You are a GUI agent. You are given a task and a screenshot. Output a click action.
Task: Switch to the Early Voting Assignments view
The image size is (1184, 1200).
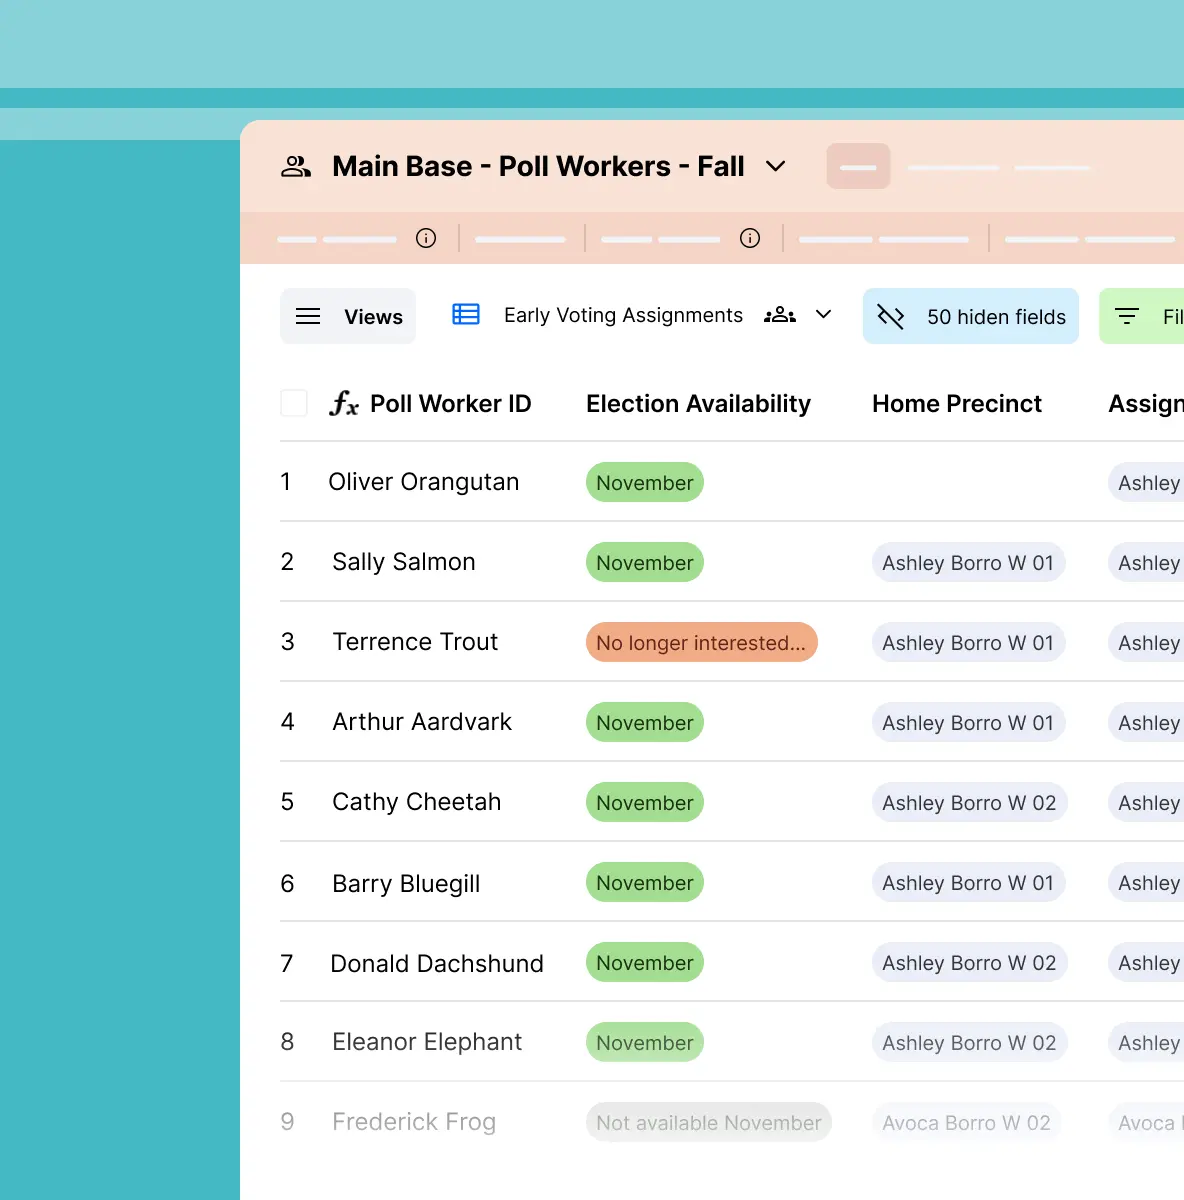pyautogui.click(x=623, y=315)
